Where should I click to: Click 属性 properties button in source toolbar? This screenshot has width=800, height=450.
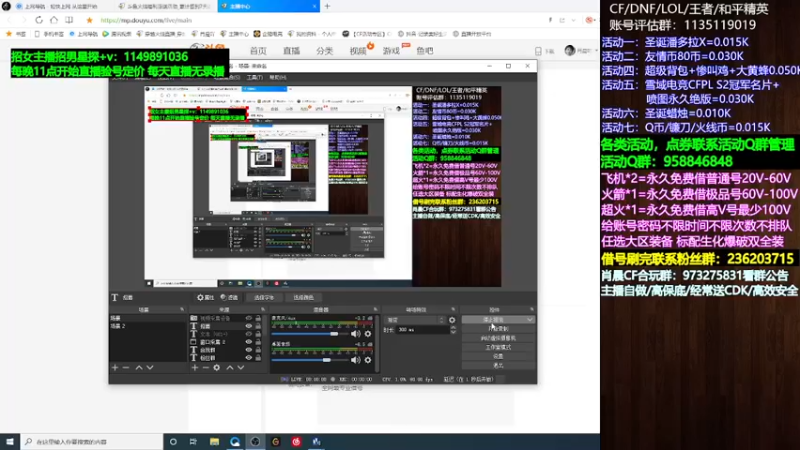[205, 297]
